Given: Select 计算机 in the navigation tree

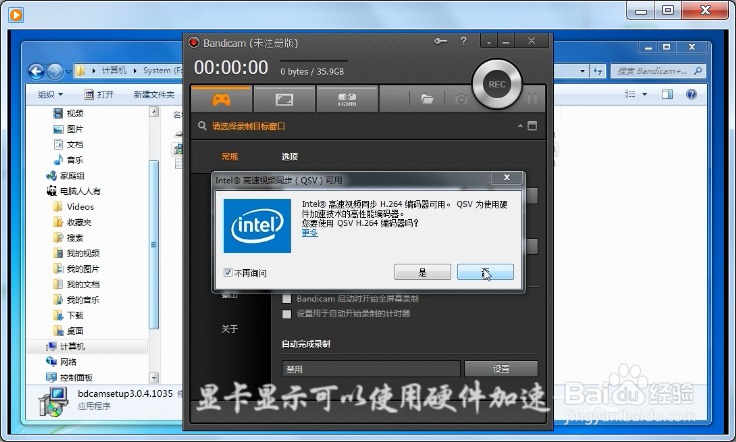Looking at the screenshot, I should point(66,346).
